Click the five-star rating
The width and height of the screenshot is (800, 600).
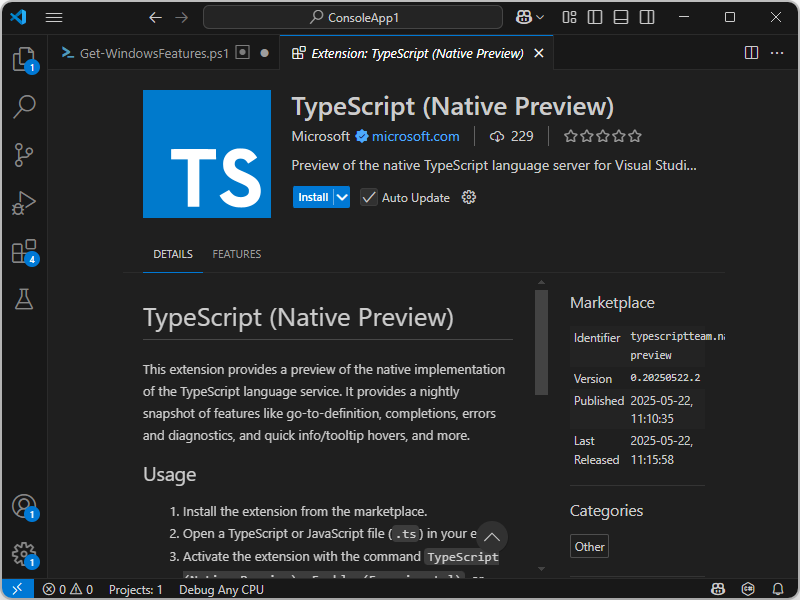pos(603,136)
